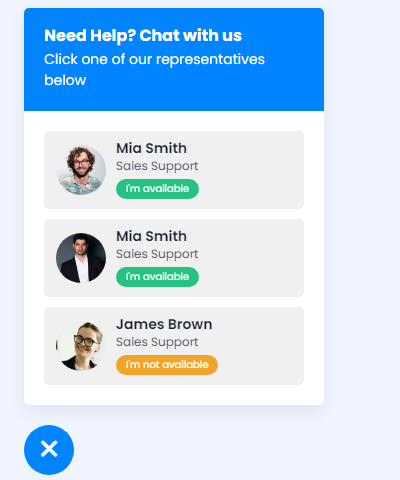Click the dark-suited man's avatar photo

[x=81, y=258]
